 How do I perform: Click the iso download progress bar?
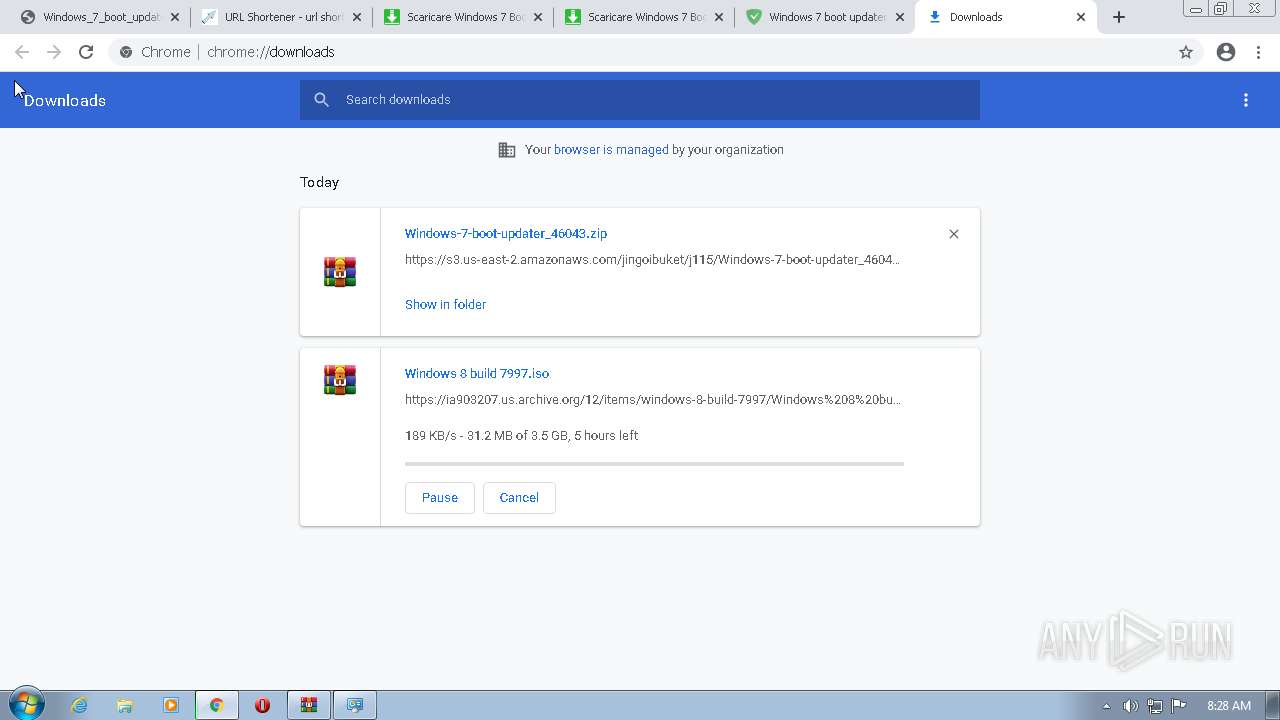click(x=654, y=464)
